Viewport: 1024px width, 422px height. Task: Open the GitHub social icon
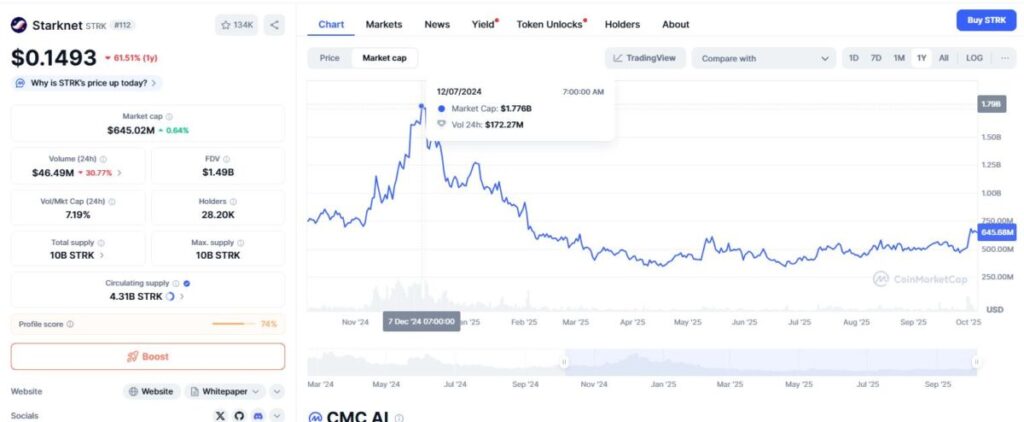(239, 415)
